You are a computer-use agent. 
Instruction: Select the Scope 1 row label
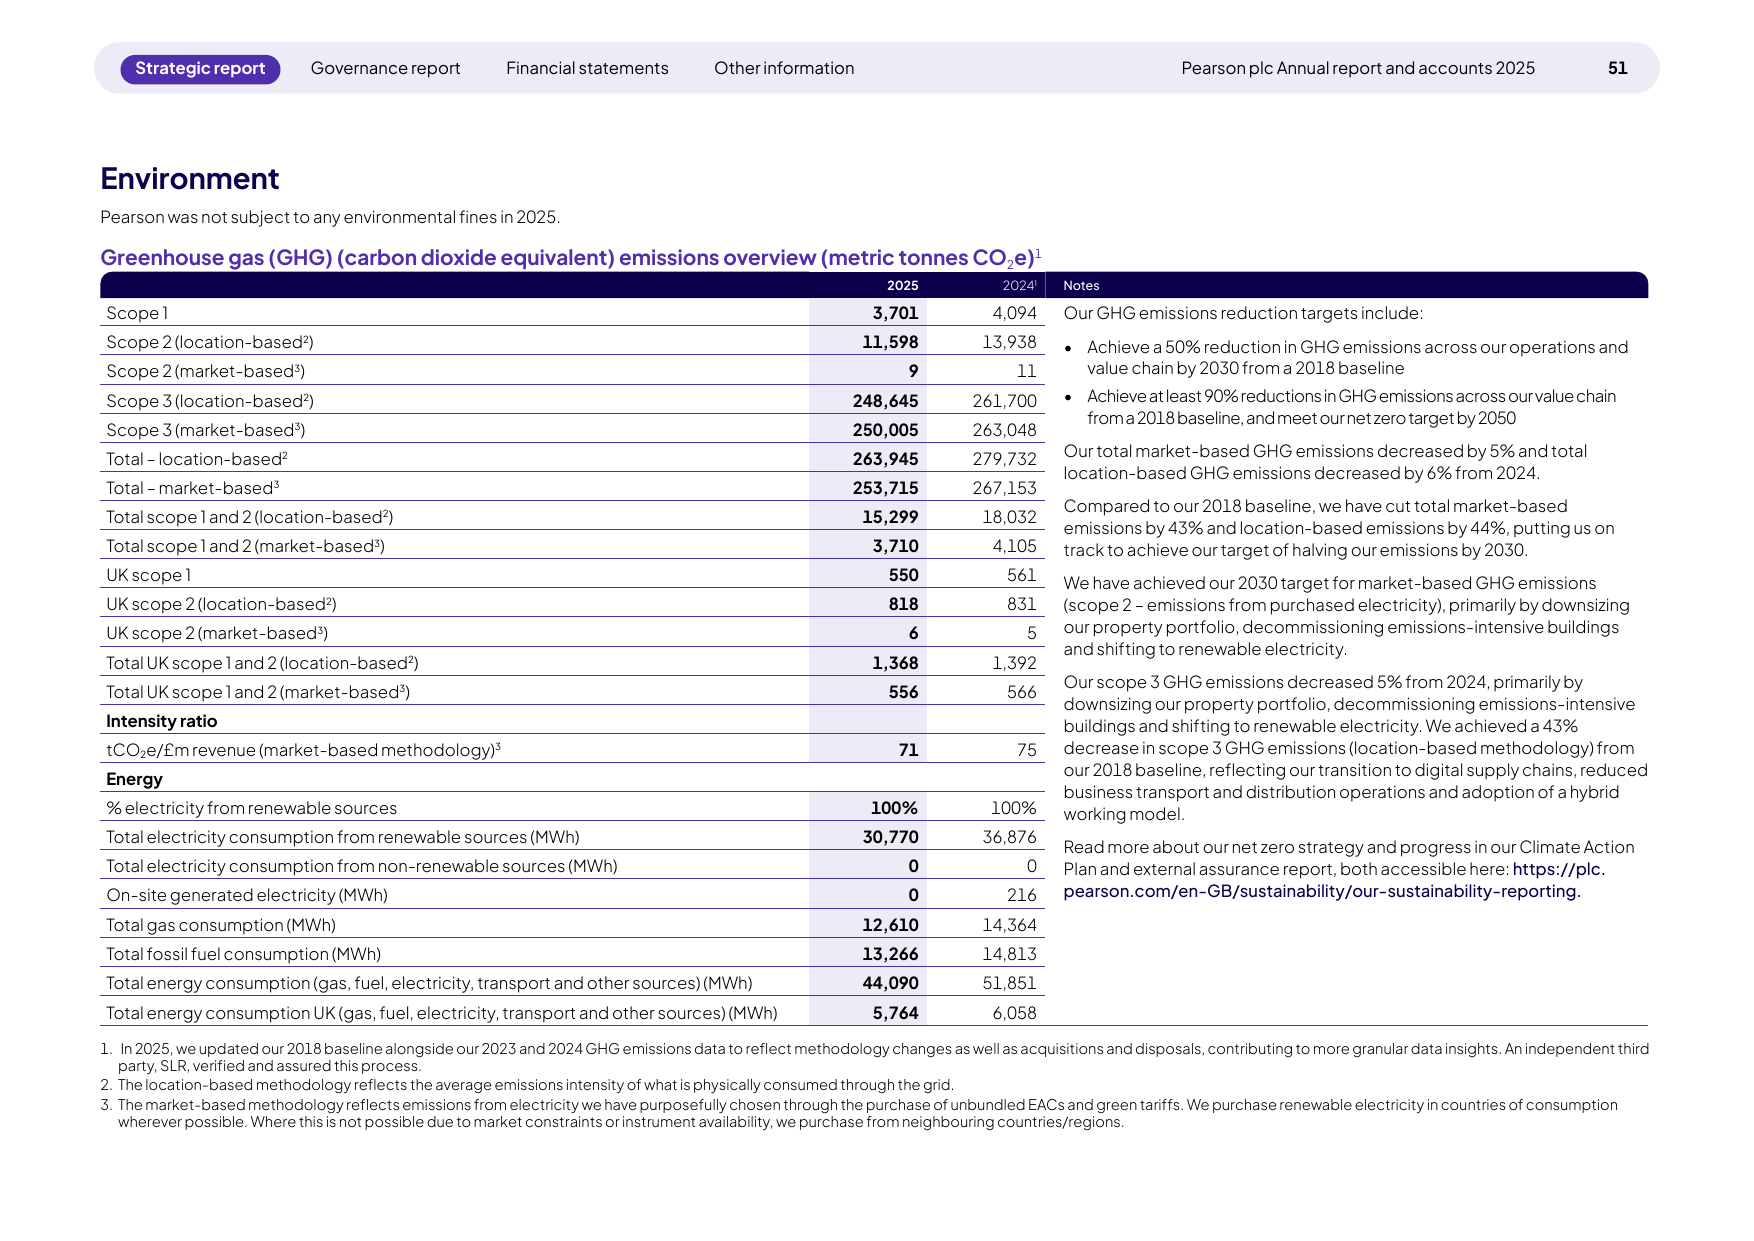[x=137, y=313]
